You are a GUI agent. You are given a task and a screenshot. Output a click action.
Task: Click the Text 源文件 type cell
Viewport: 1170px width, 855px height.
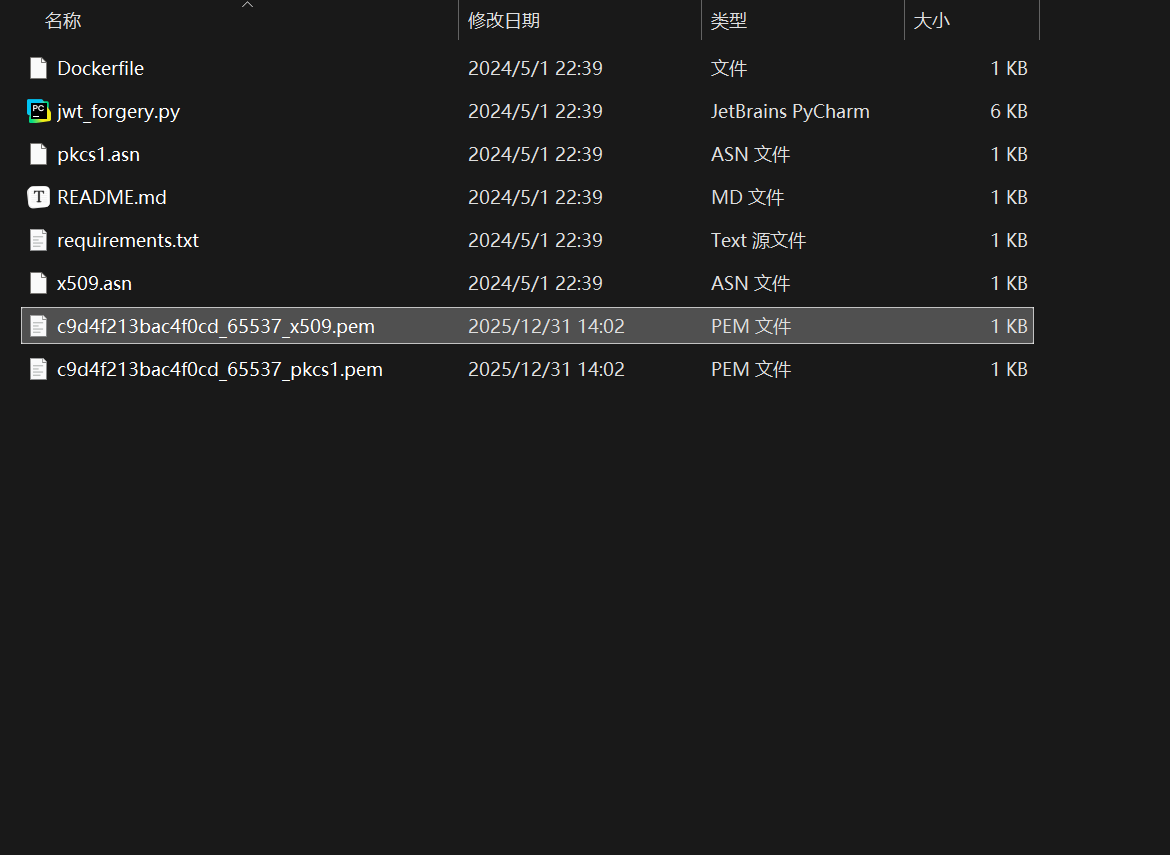(758, 240)
